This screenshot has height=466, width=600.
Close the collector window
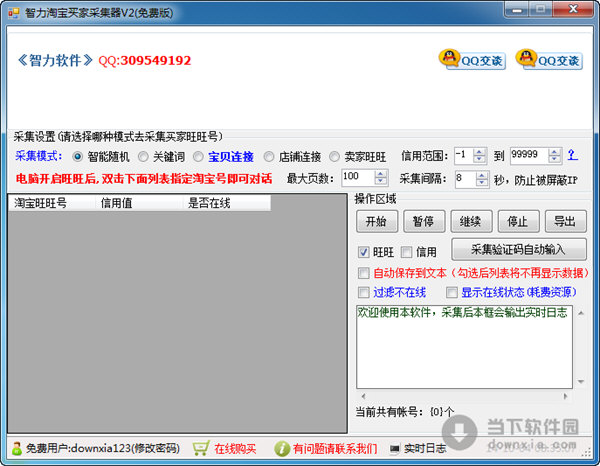coord(573,9)
